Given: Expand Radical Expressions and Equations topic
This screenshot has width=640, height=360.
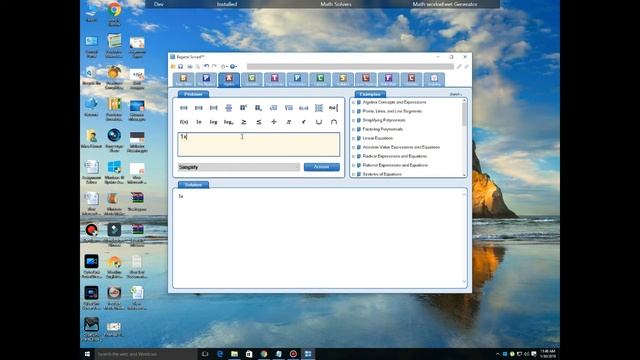Looking at the screenshot, I should (353, 156).
